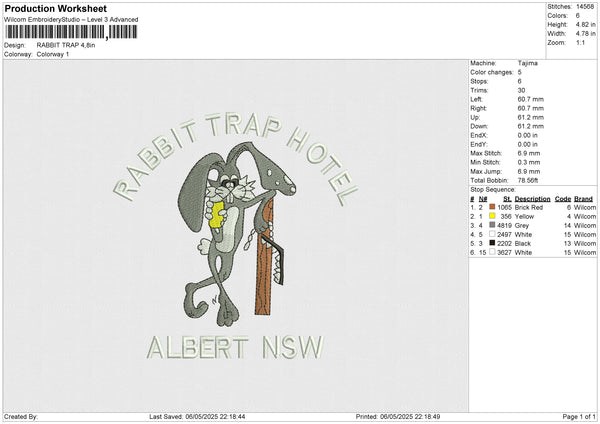Viewport: 600px width, 424px height.
Task: Click the barcode under the worksheet title
Action: pos(68,32)
